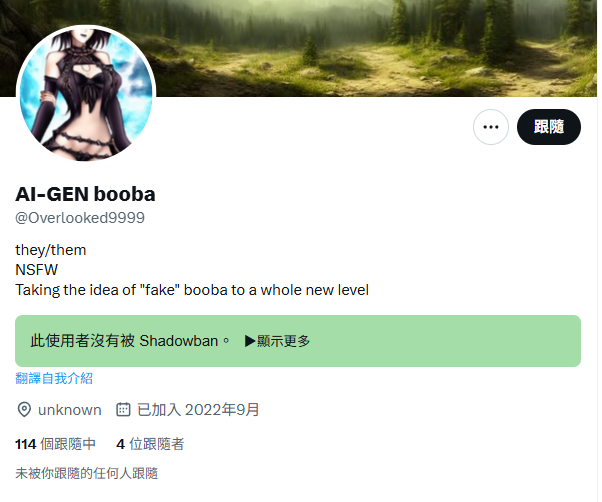The height and width of the screenshot is (502, 602).
Task: Click the calendar joined-date icon
Action: (x=123, y=410)
